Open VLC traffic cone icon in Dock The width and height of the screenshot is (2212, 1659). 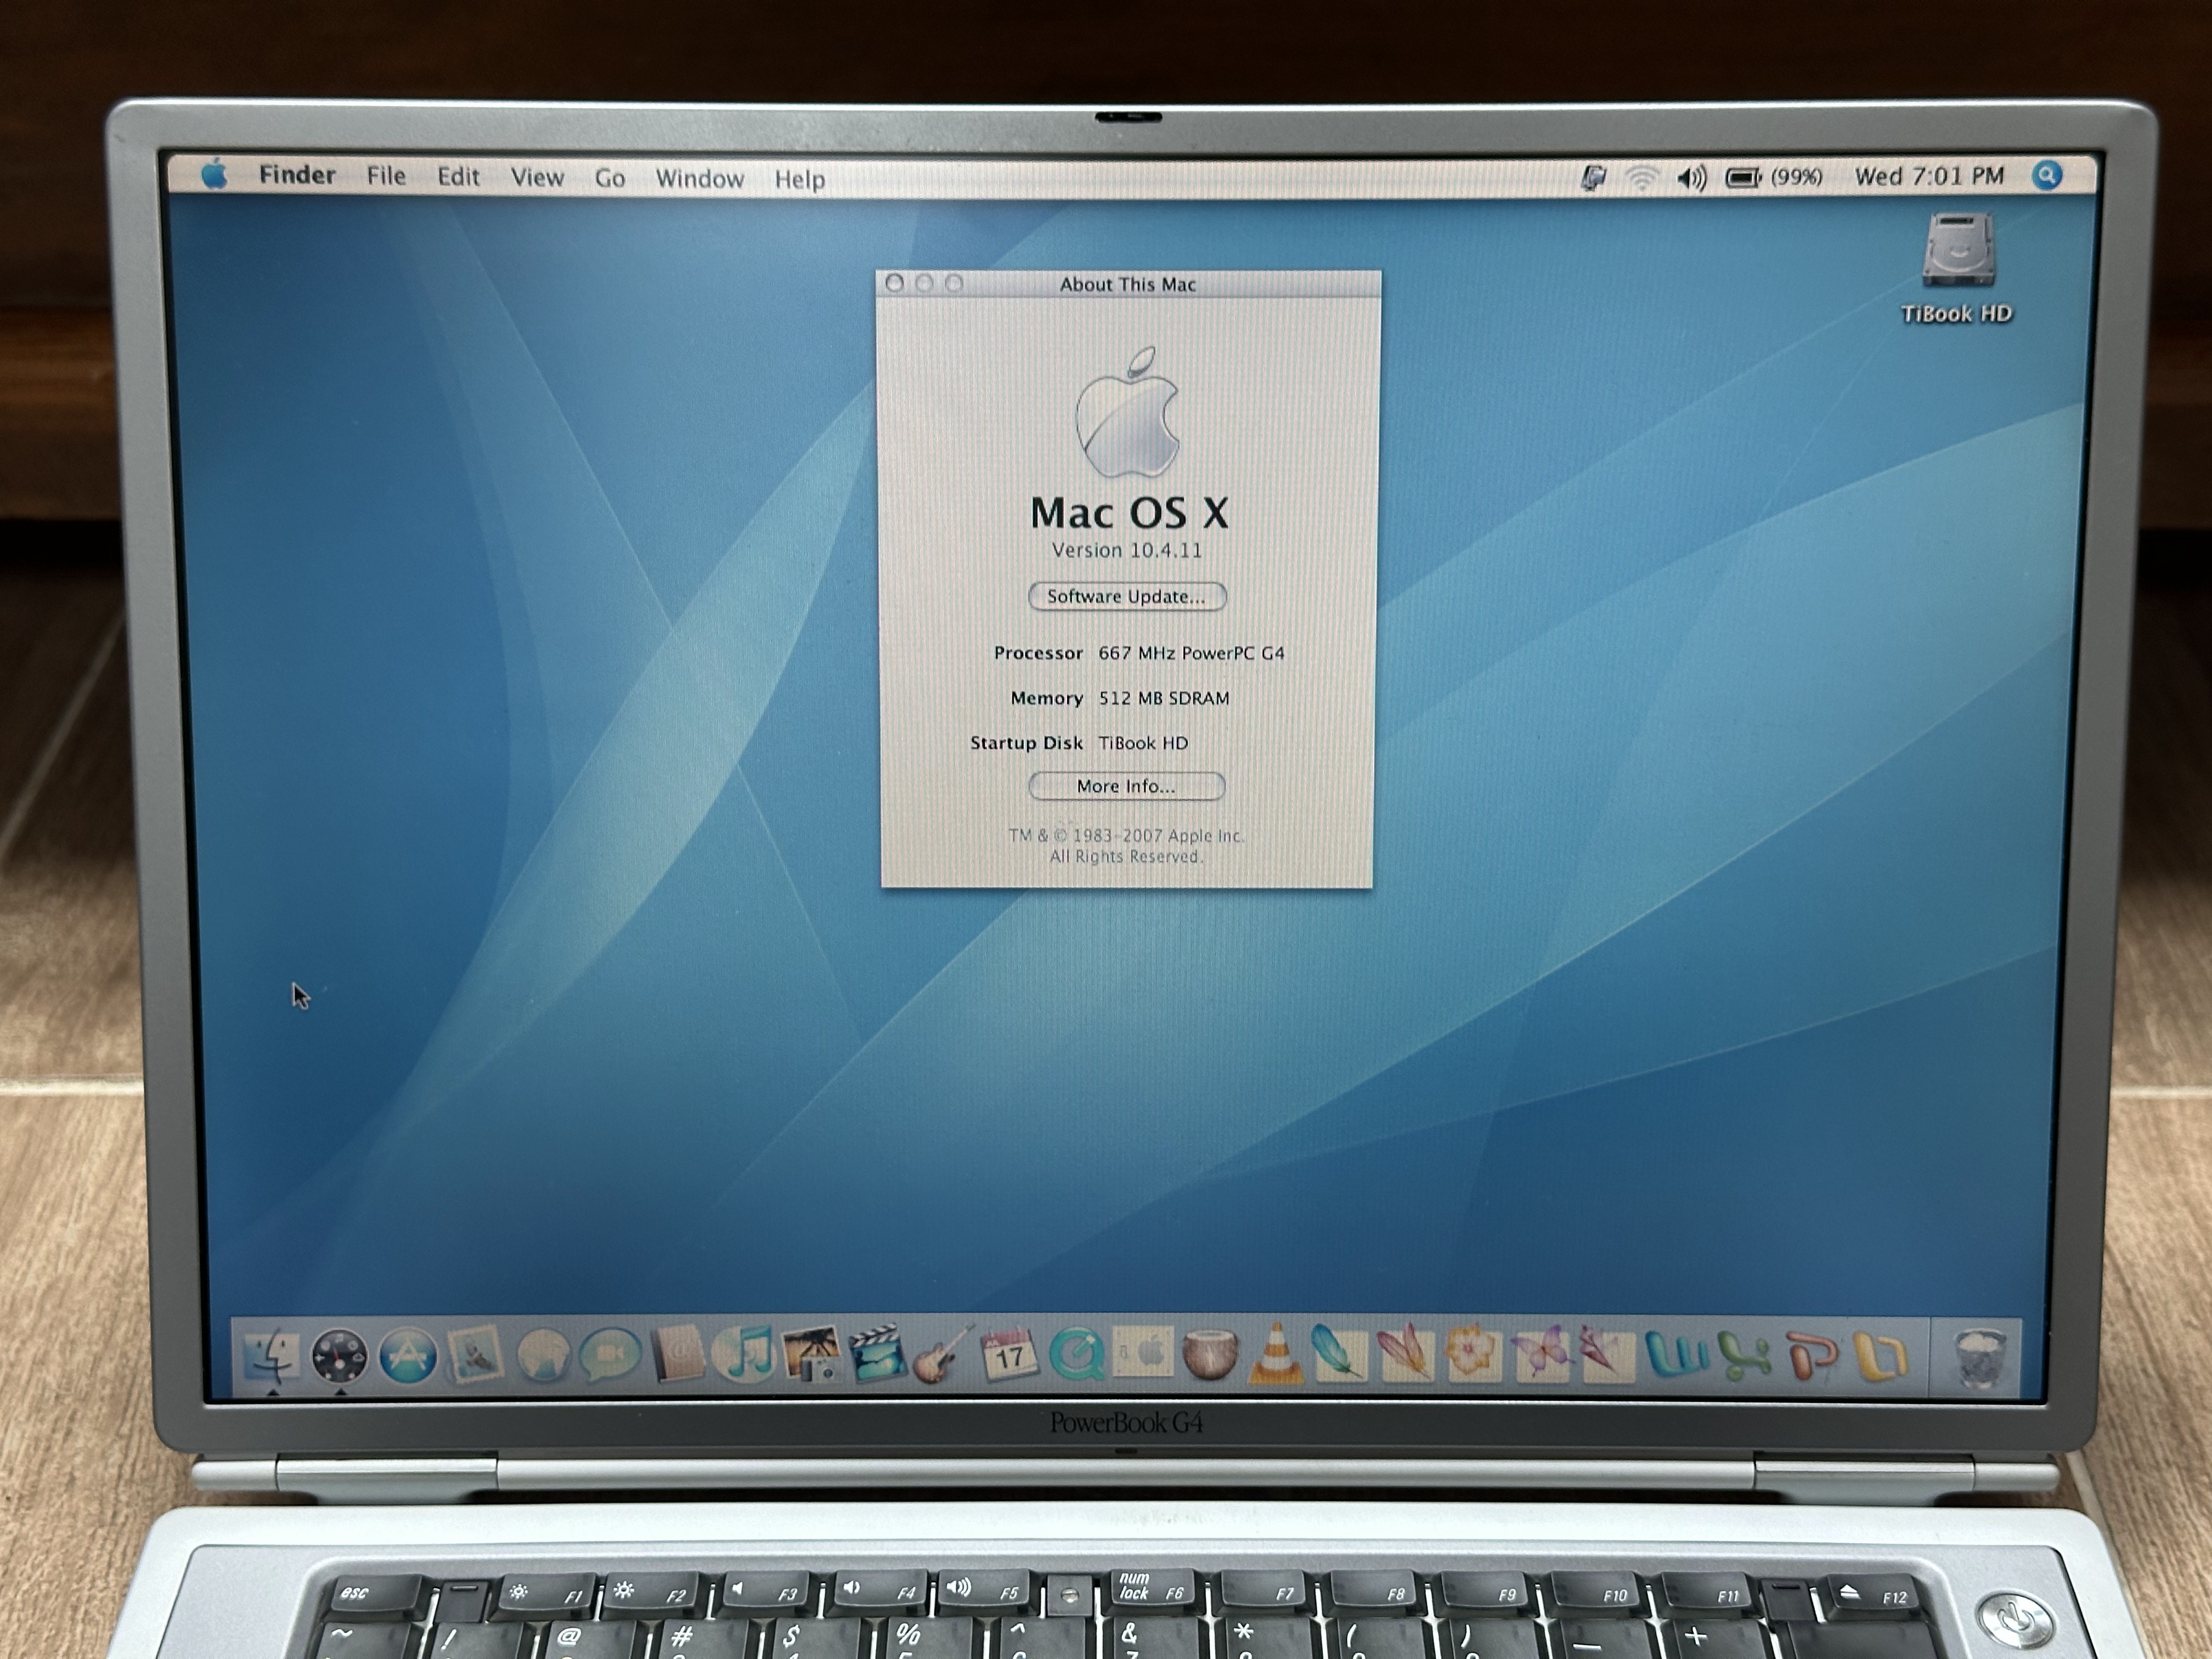pyautogui.click(x=1276, y=1354)
